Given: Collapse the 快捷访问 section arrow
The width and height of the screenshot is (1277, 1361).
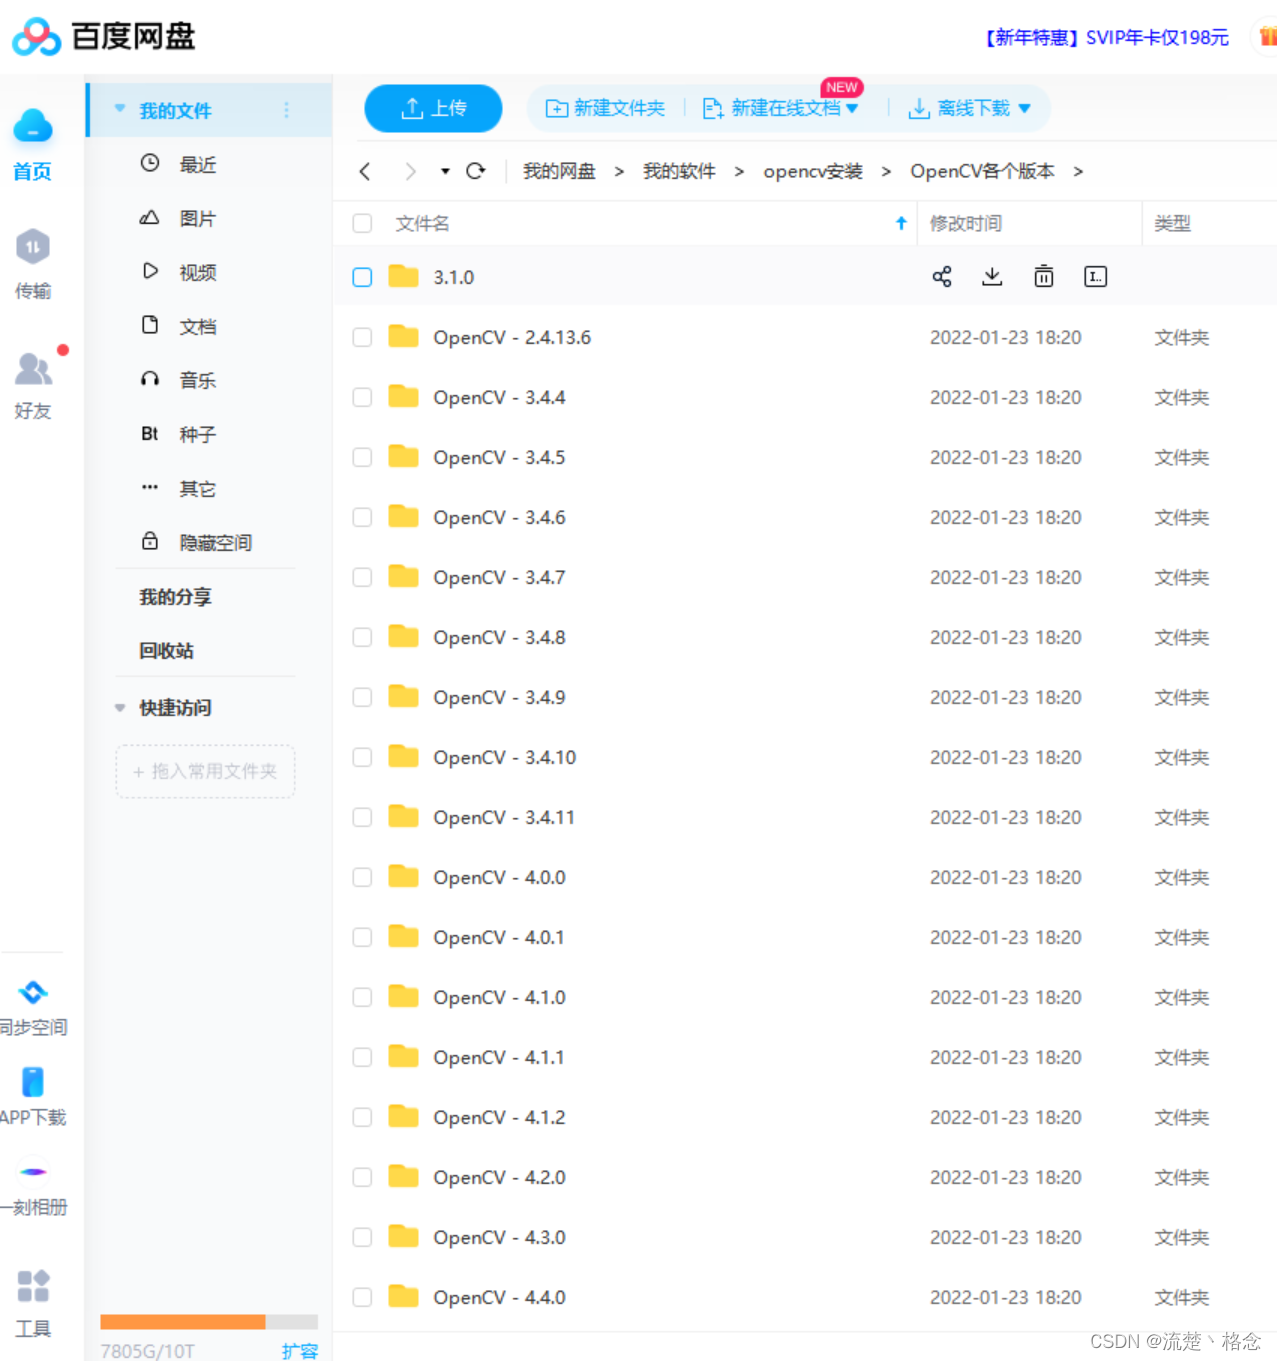Looking at the screenshot, I should (x=120, y=707).
